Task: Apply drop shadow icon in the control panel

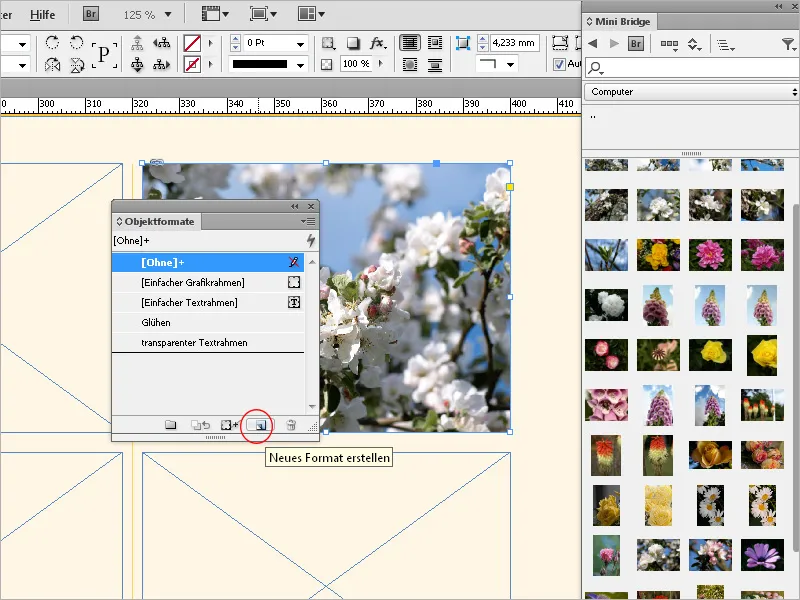Action: point(352,43)
